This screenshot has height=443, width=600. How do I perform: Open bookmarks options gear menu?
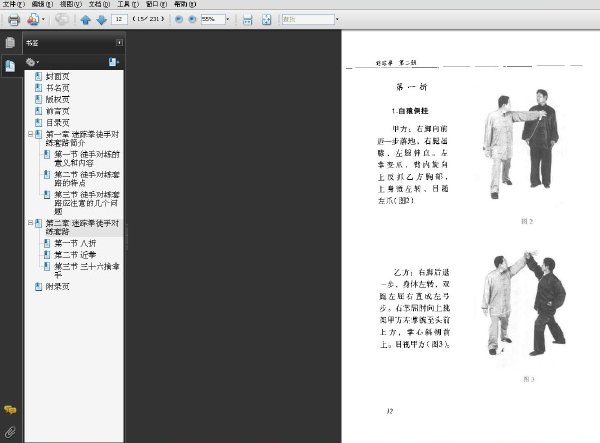32,62
